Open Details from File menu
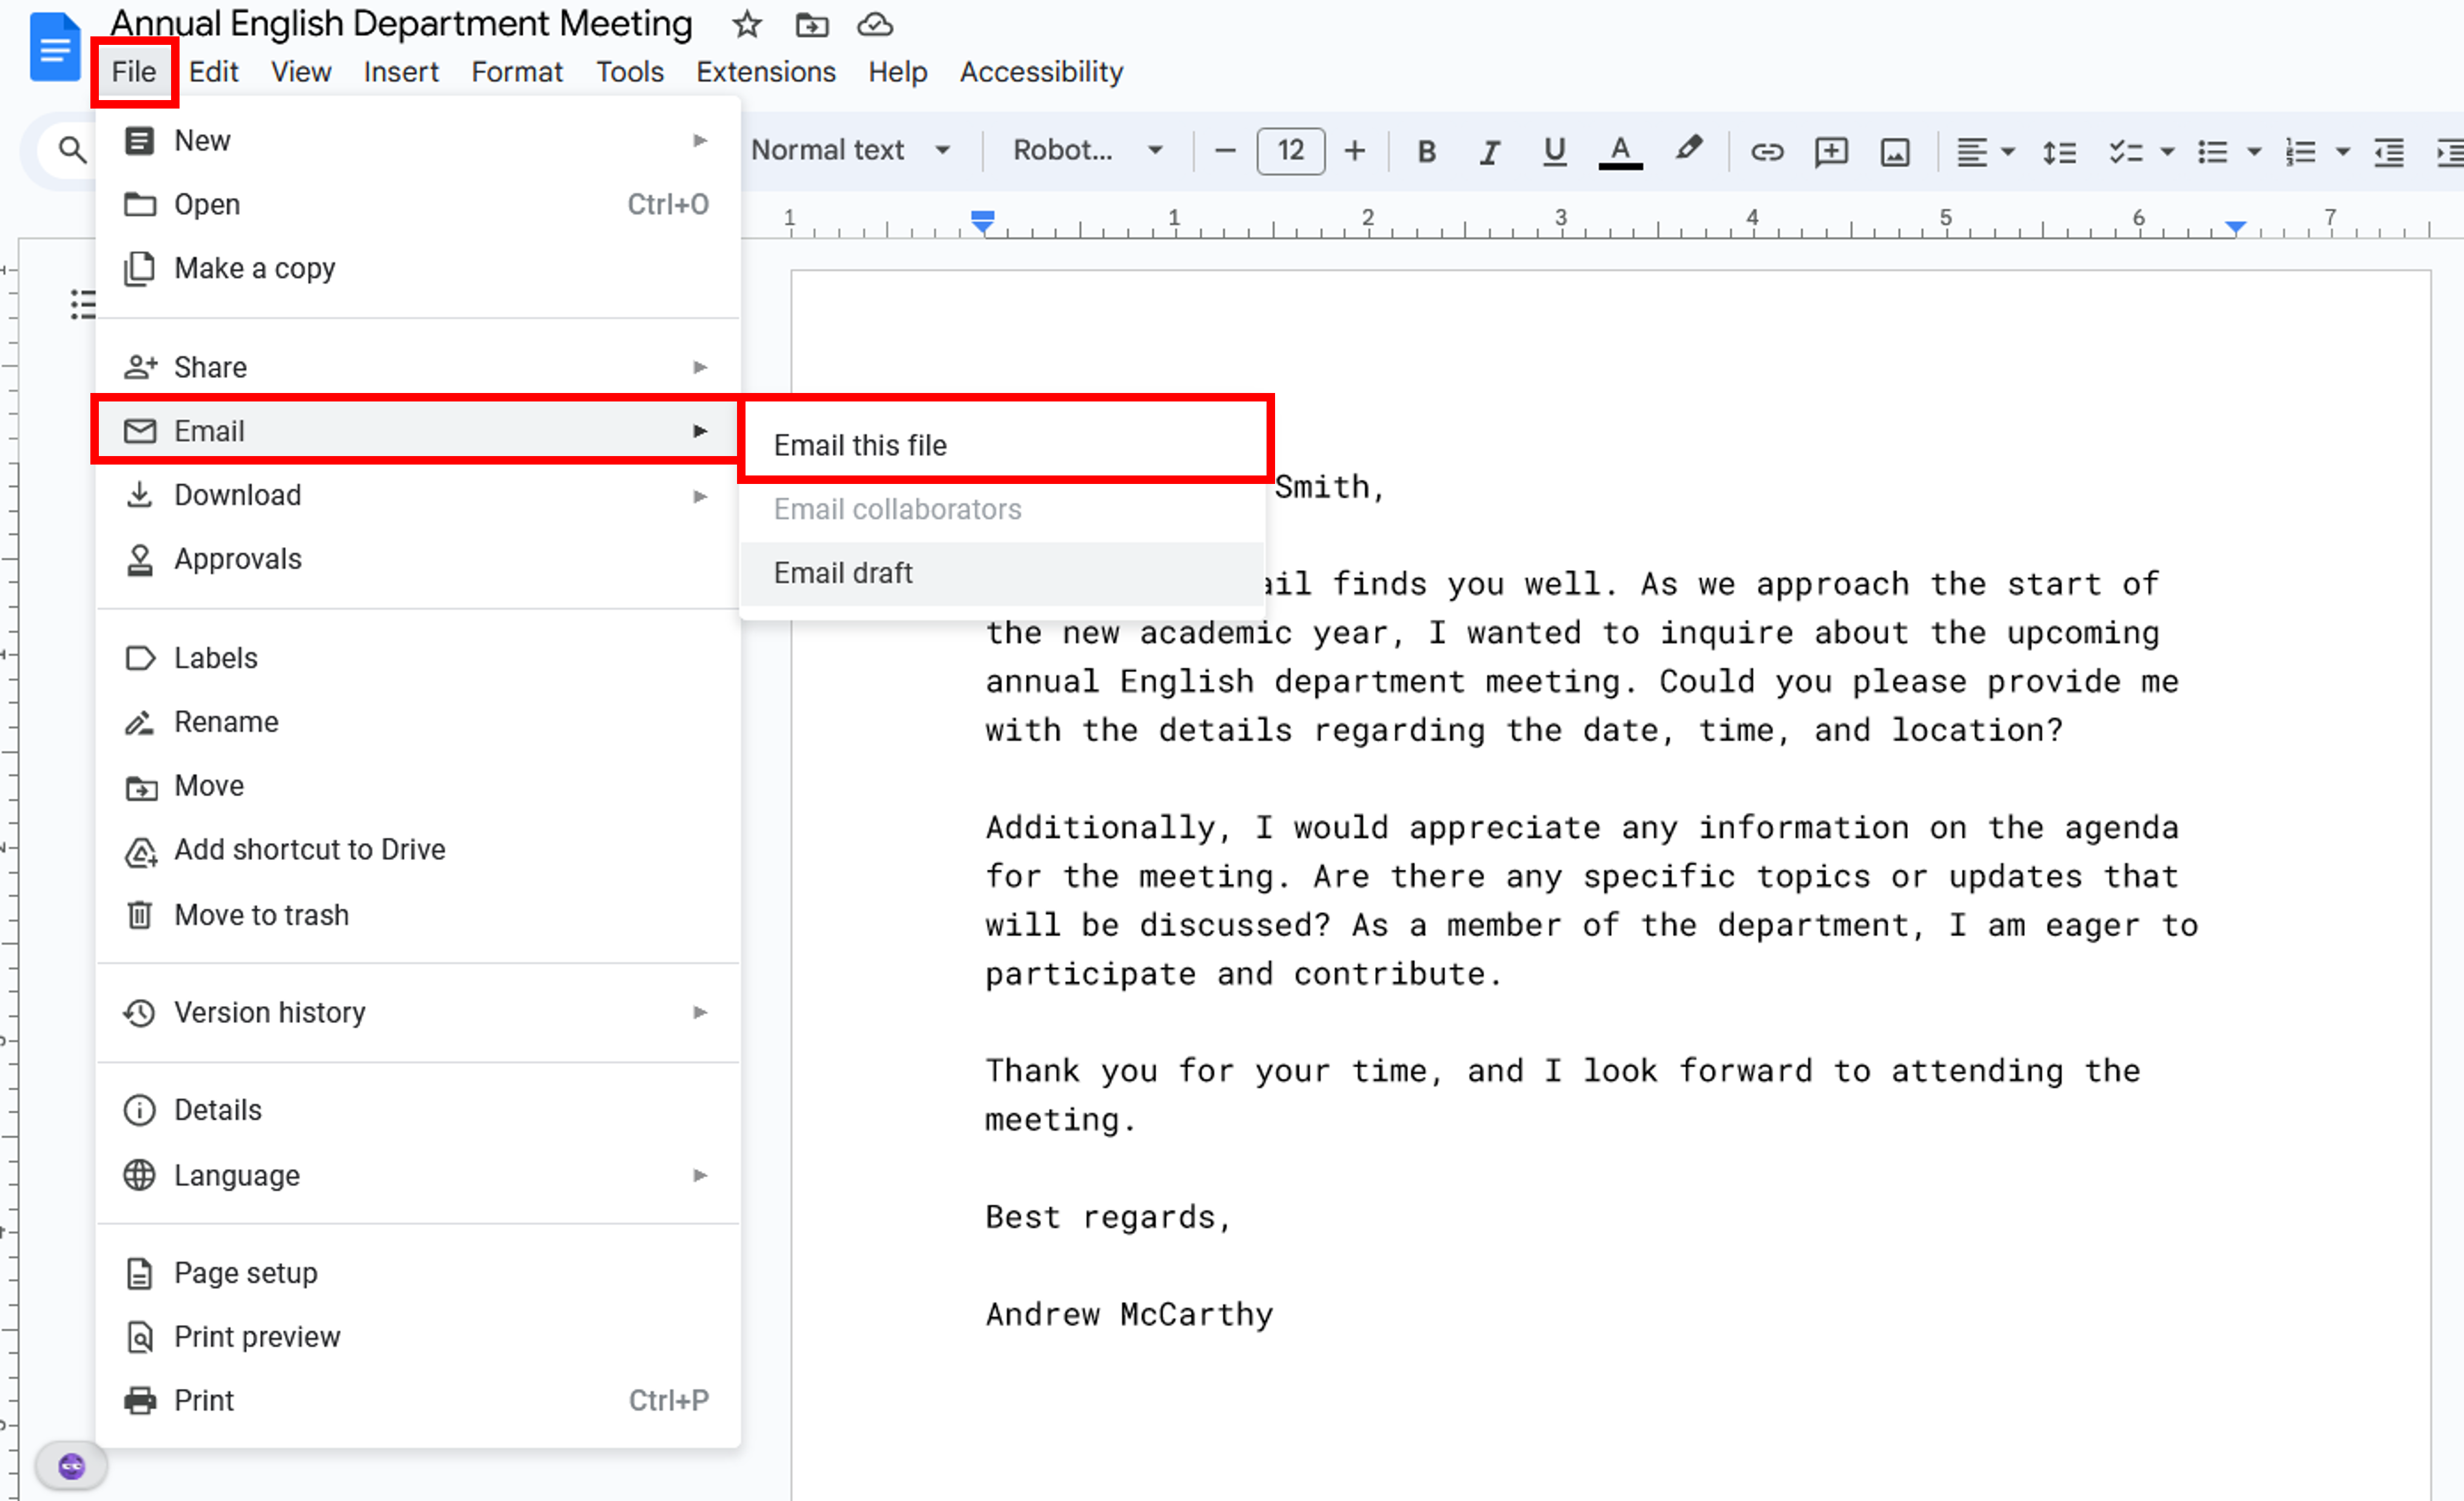Viewport: 2464px width, 1501px height. [x=417, y=1110]
